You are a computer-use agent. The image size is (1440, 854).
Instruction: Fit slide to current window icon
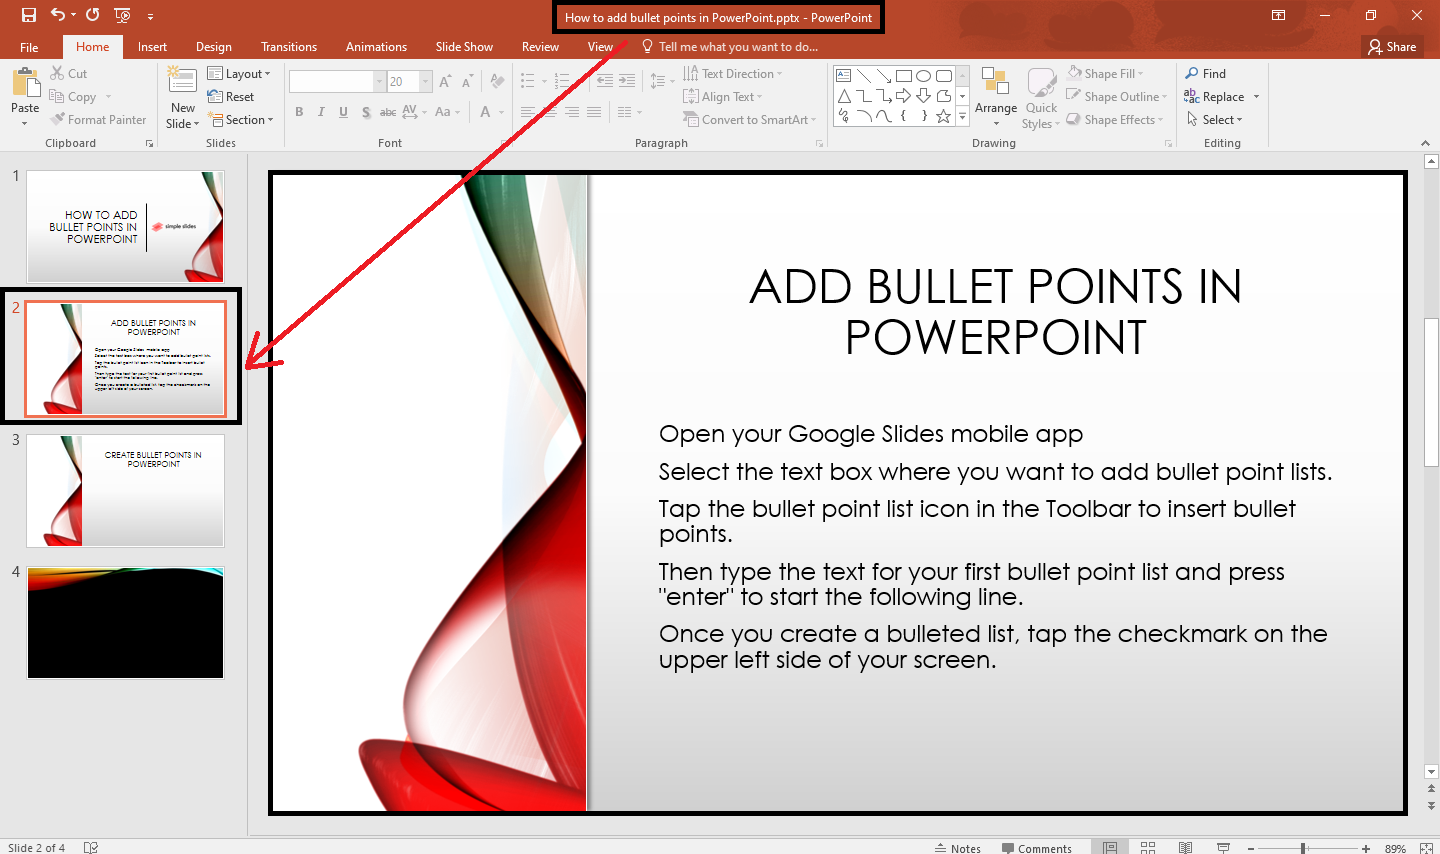[1426, 848]
